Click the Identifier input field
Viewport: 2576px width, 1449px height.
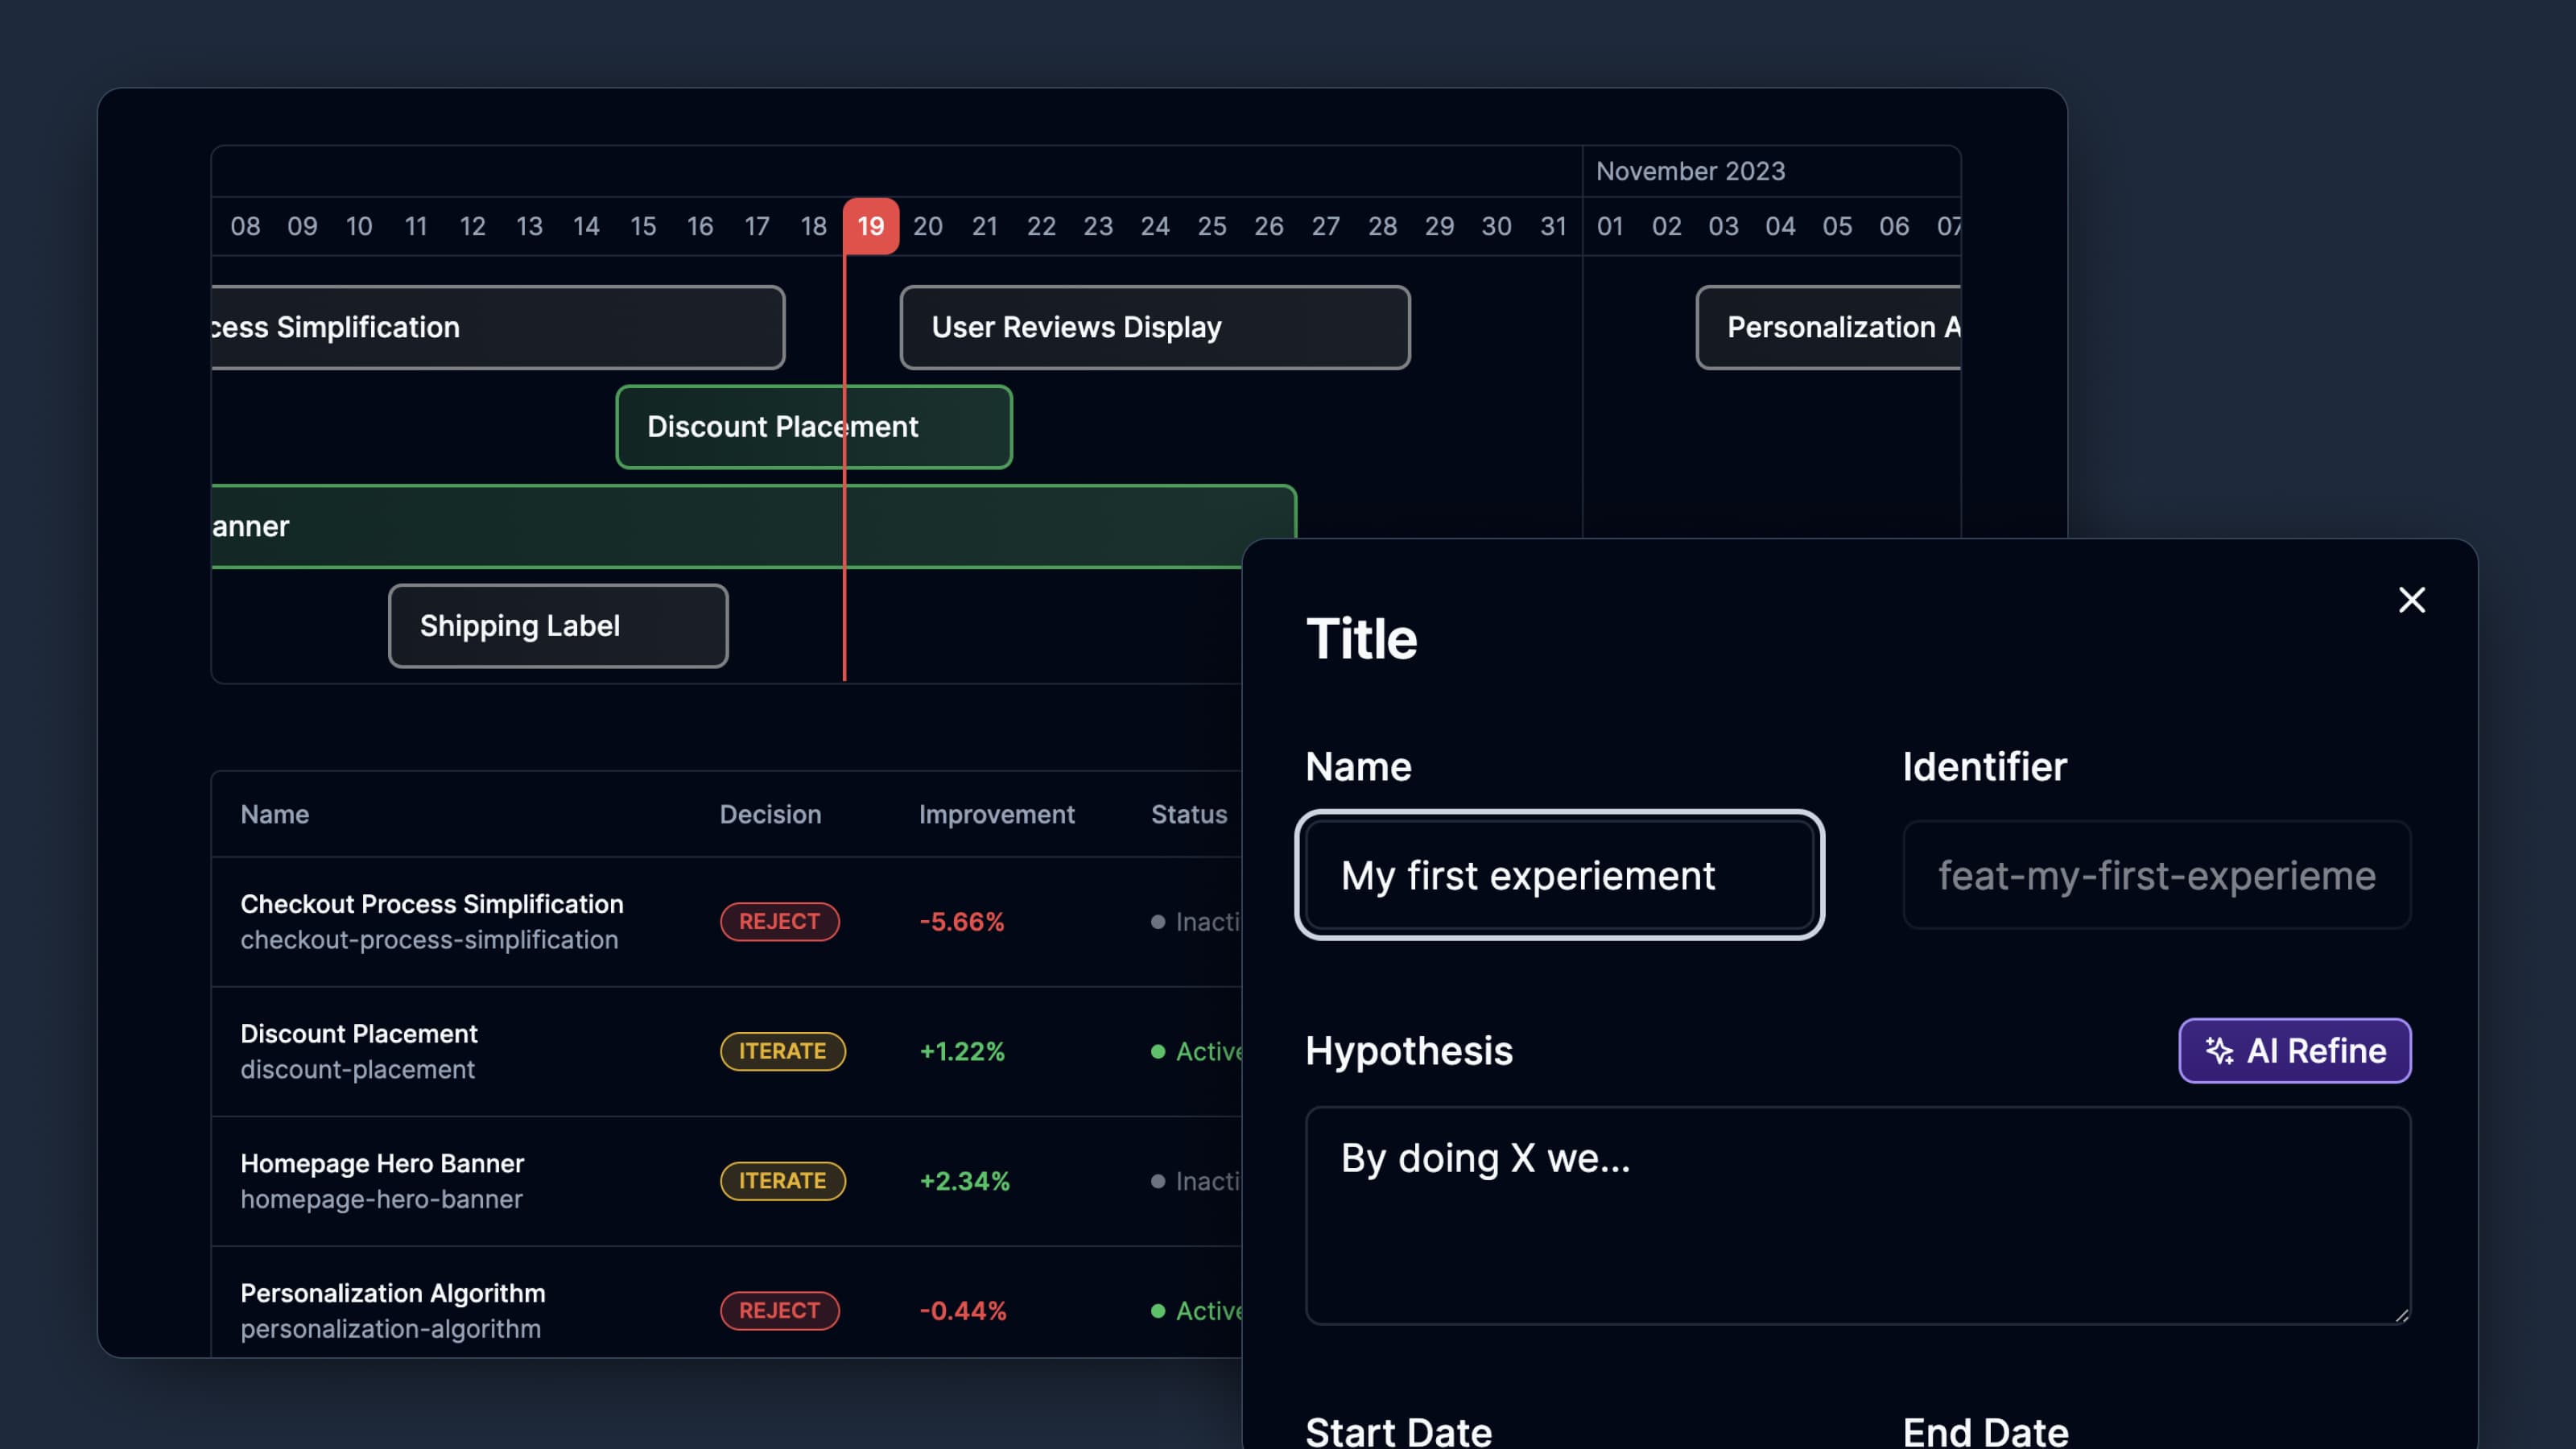tap(2156, 875)
